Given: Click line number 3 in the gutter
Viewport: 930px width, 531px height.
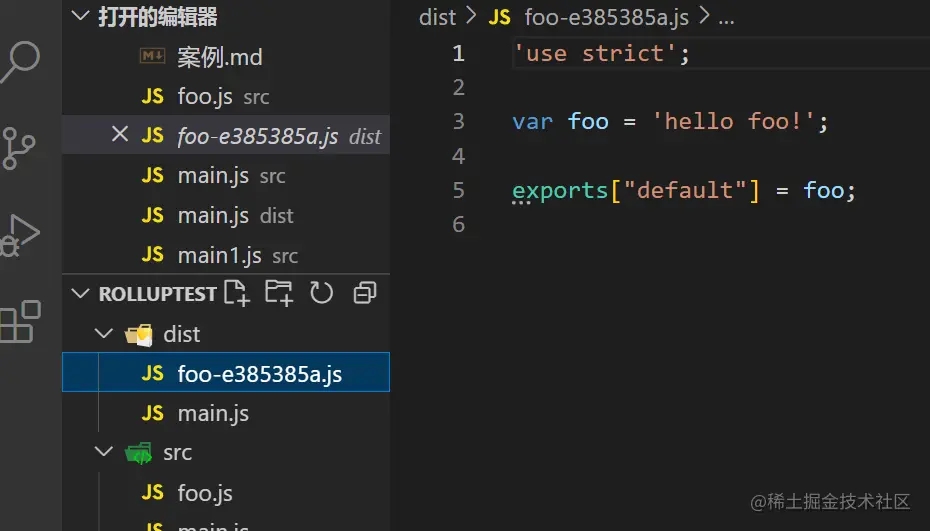Looking at the screenshot, I should click(458, 121).
